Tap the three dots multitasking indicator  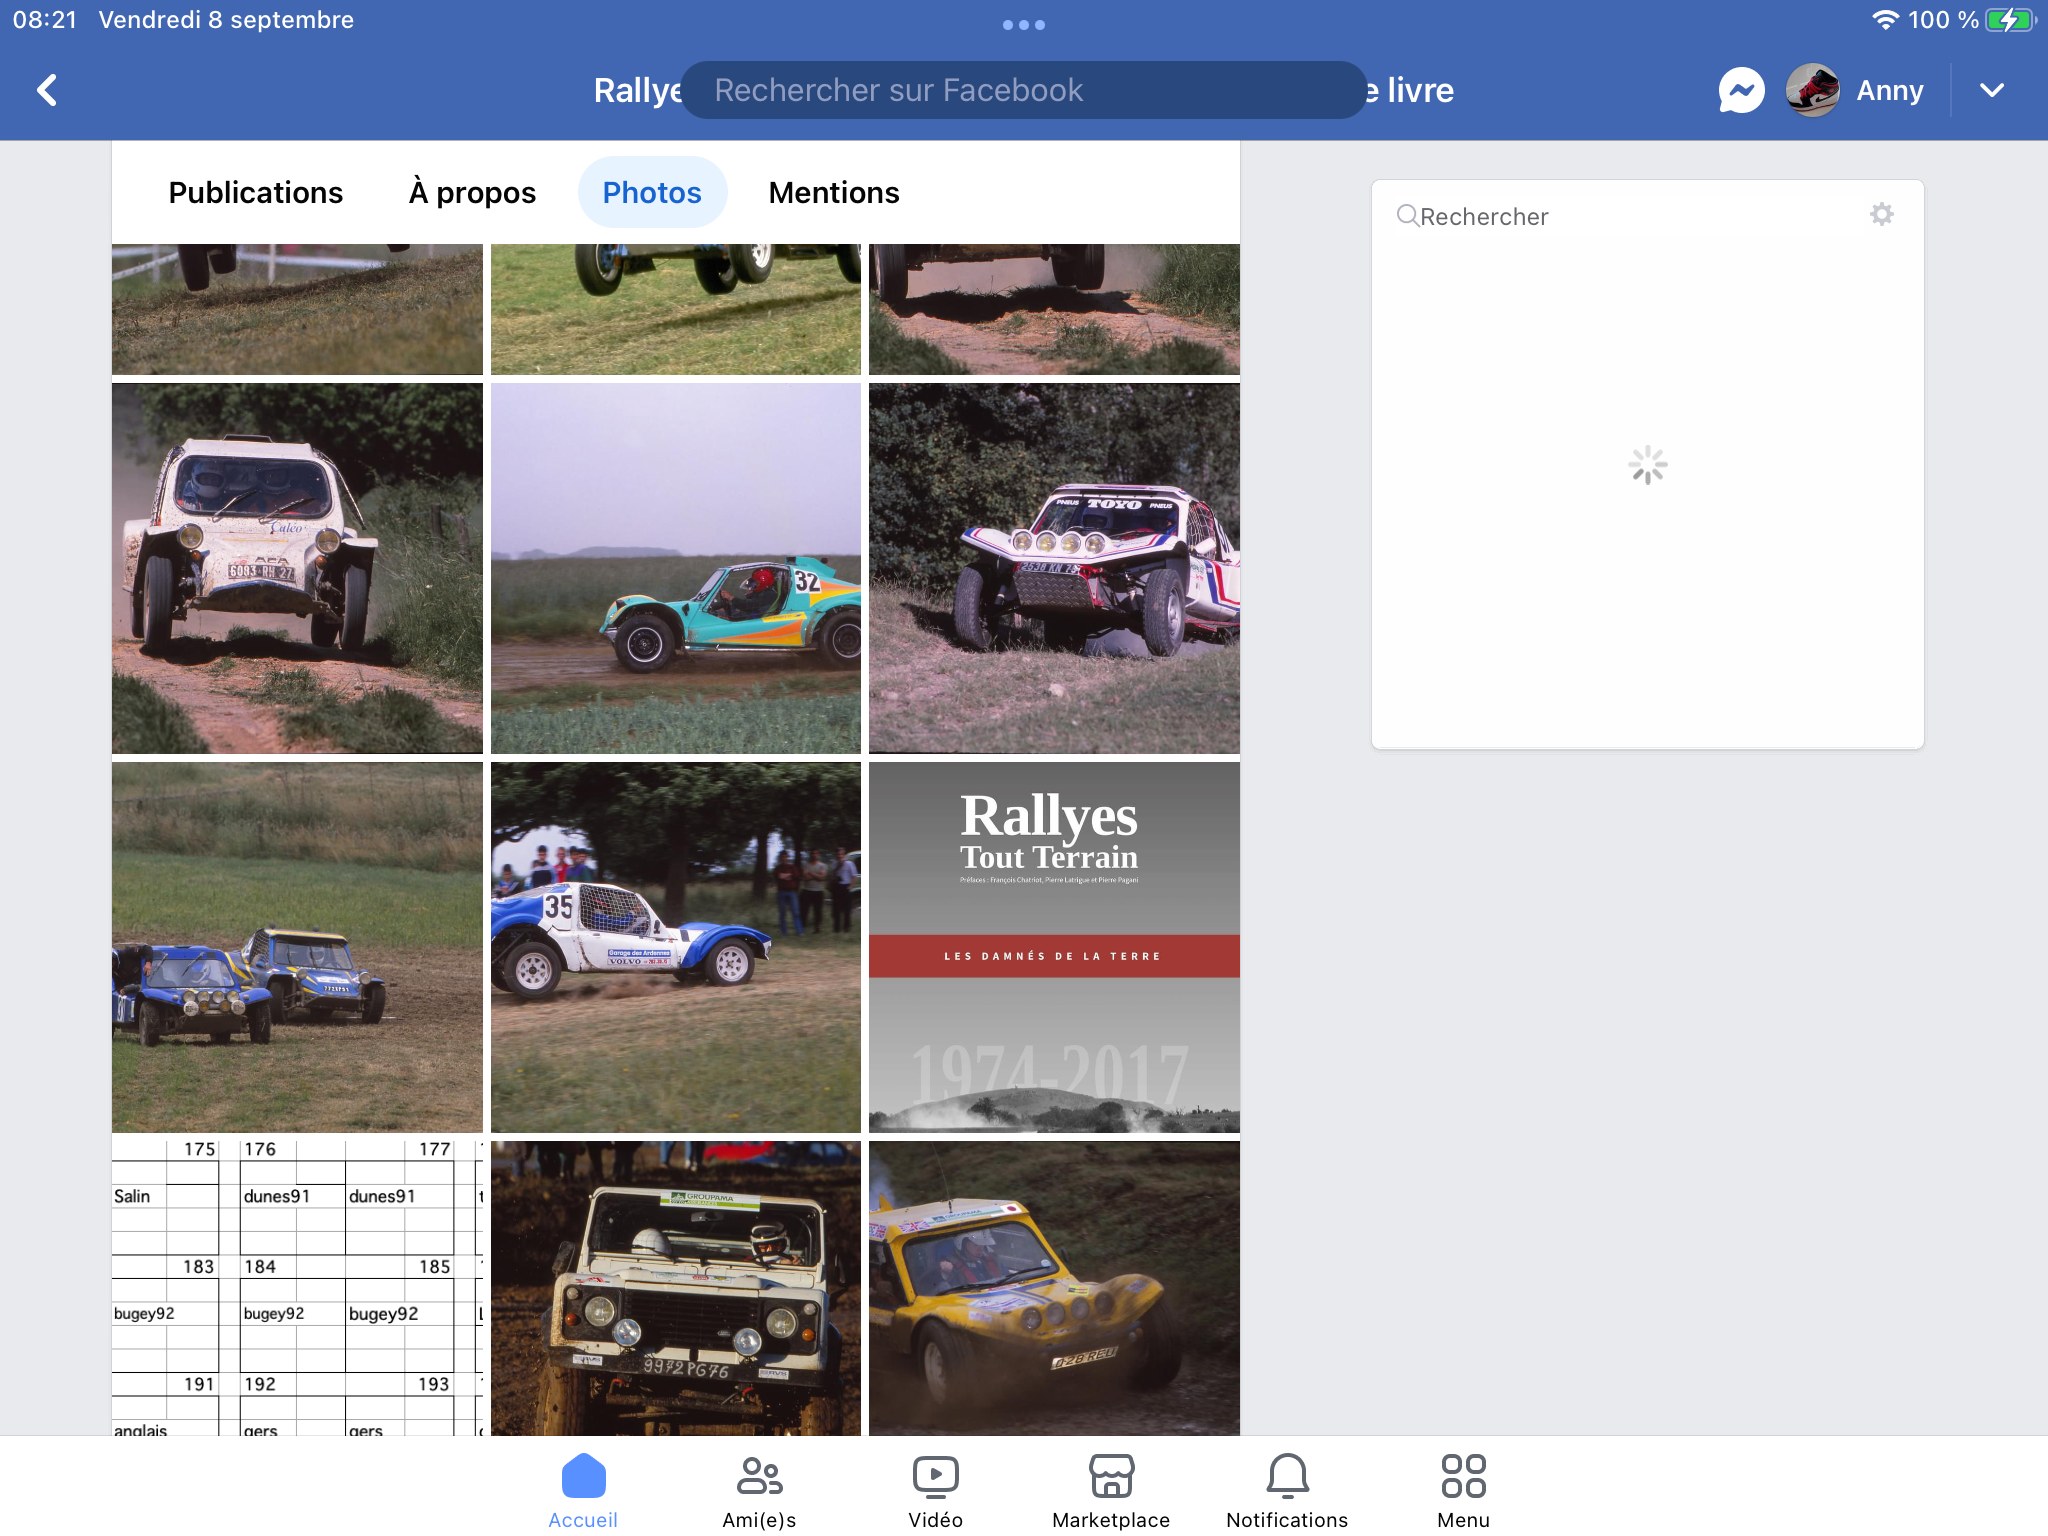[x=1024, y=25]
